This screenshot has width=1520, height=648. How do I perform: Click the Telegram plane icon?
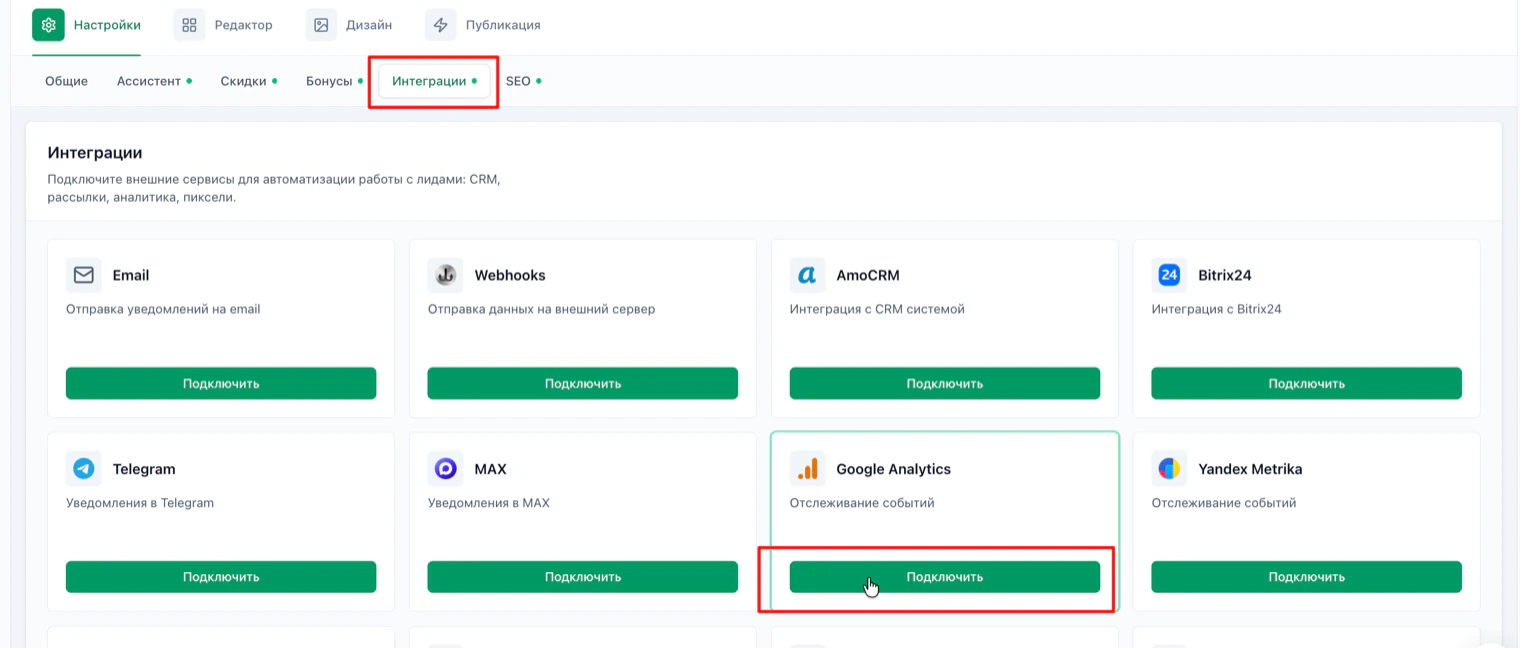84,469
